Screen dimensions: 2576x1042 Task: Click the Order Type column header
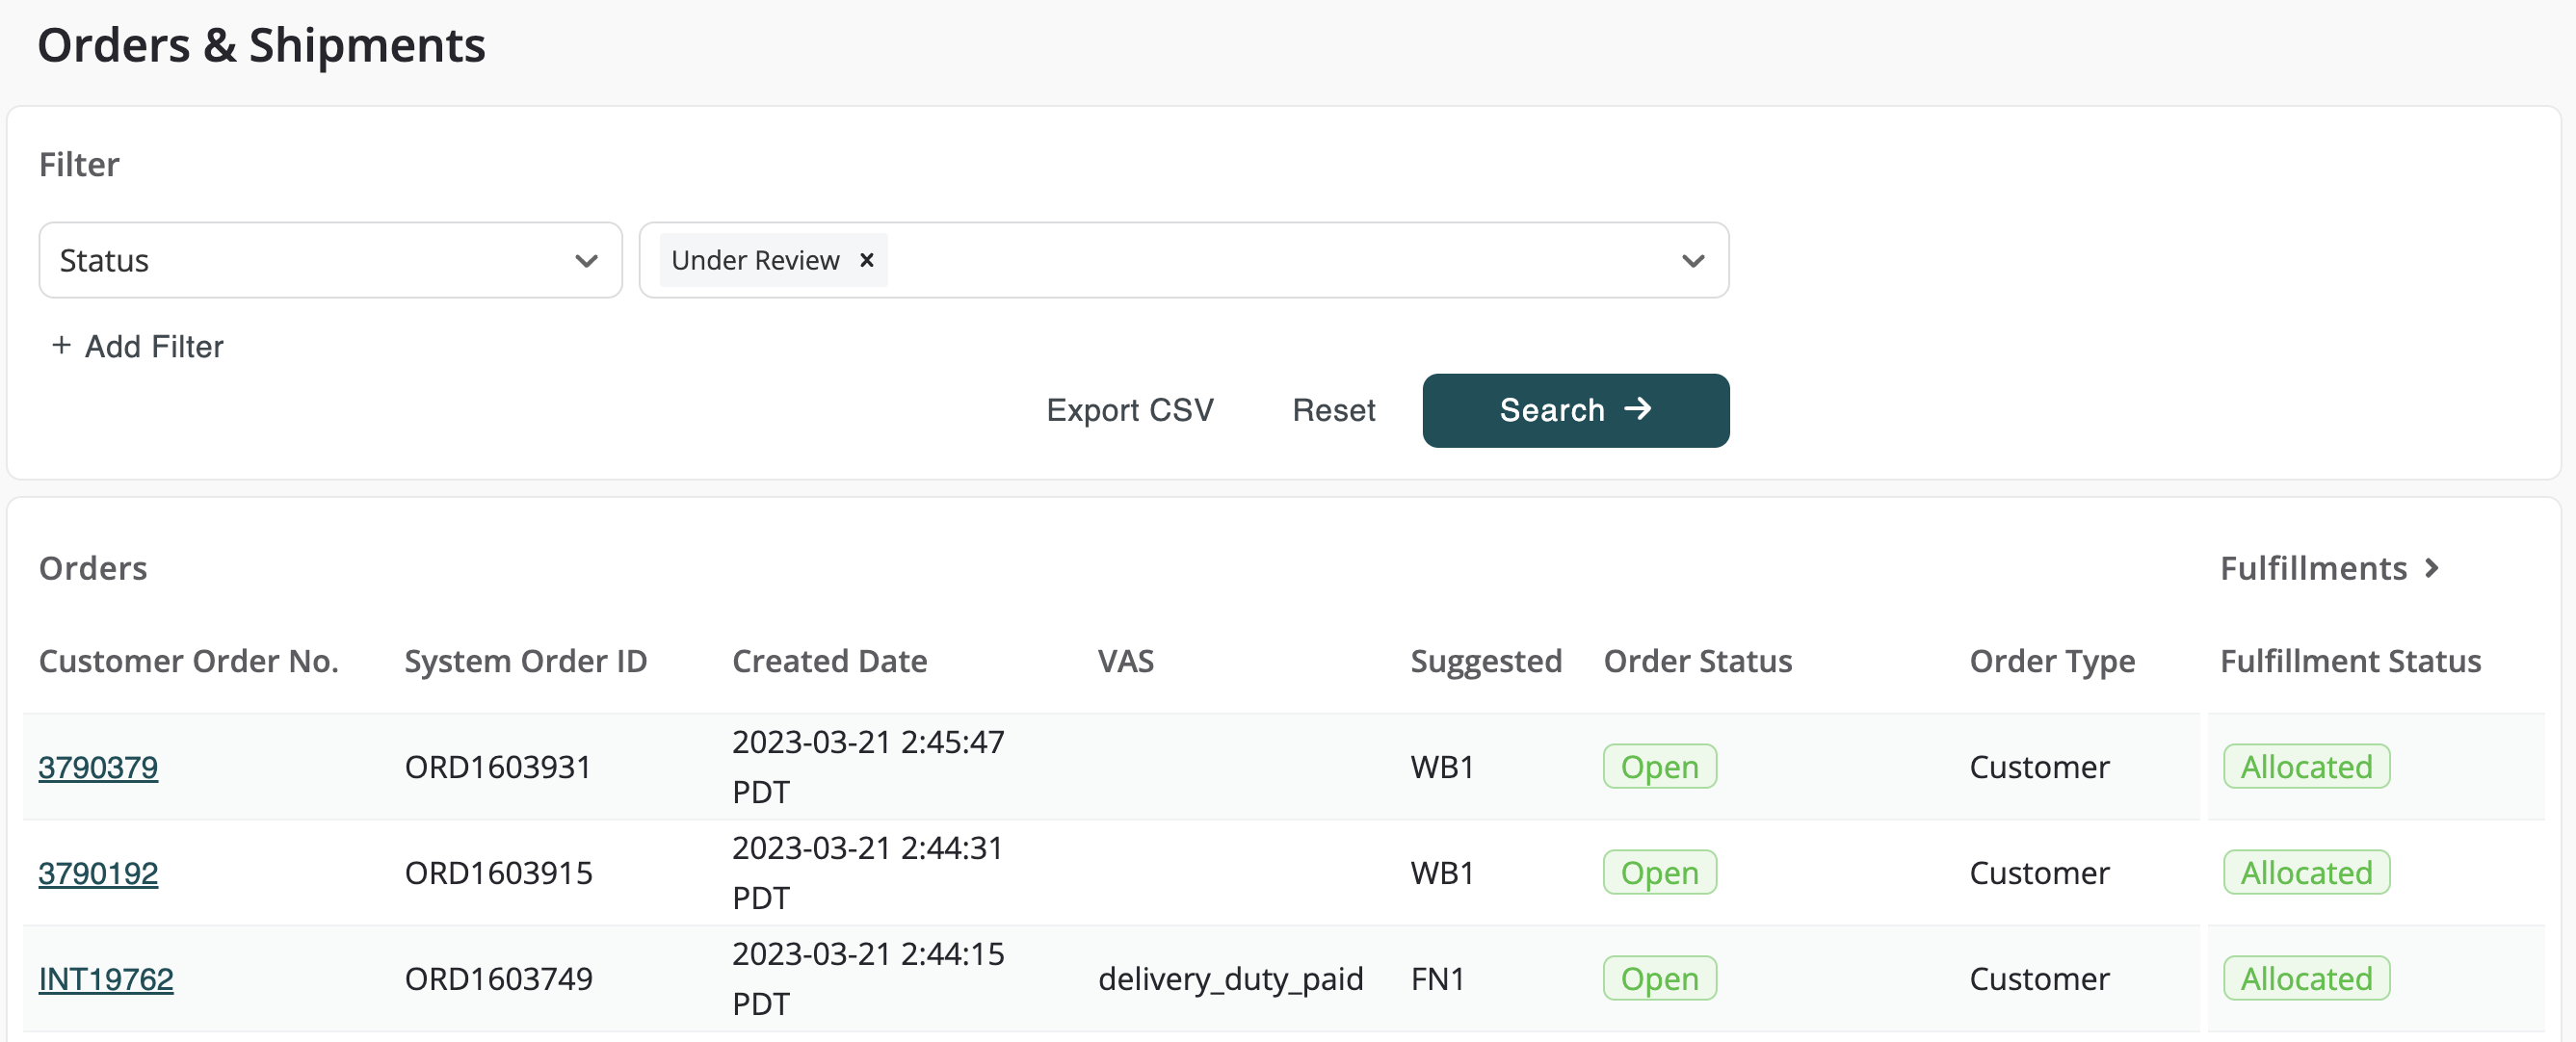click(2051, 661)
